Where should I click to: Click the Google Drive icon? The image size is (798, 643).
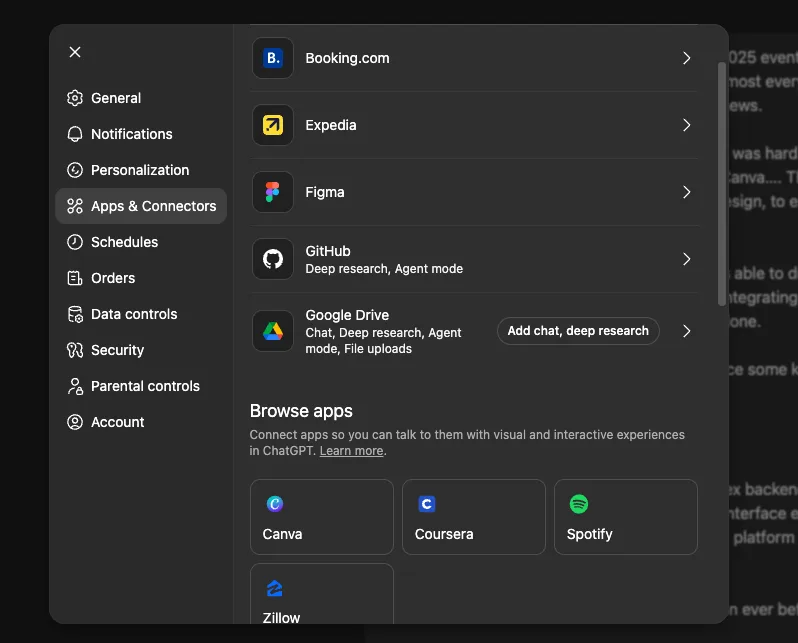tap(273, 331)
